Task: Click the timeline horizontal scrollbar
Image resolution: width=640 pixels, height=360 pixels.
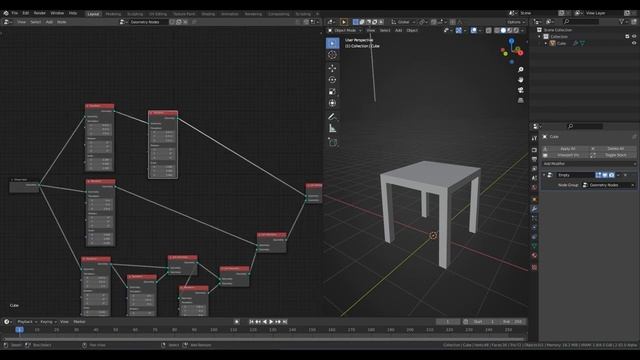Action: [x=264, y=339]
